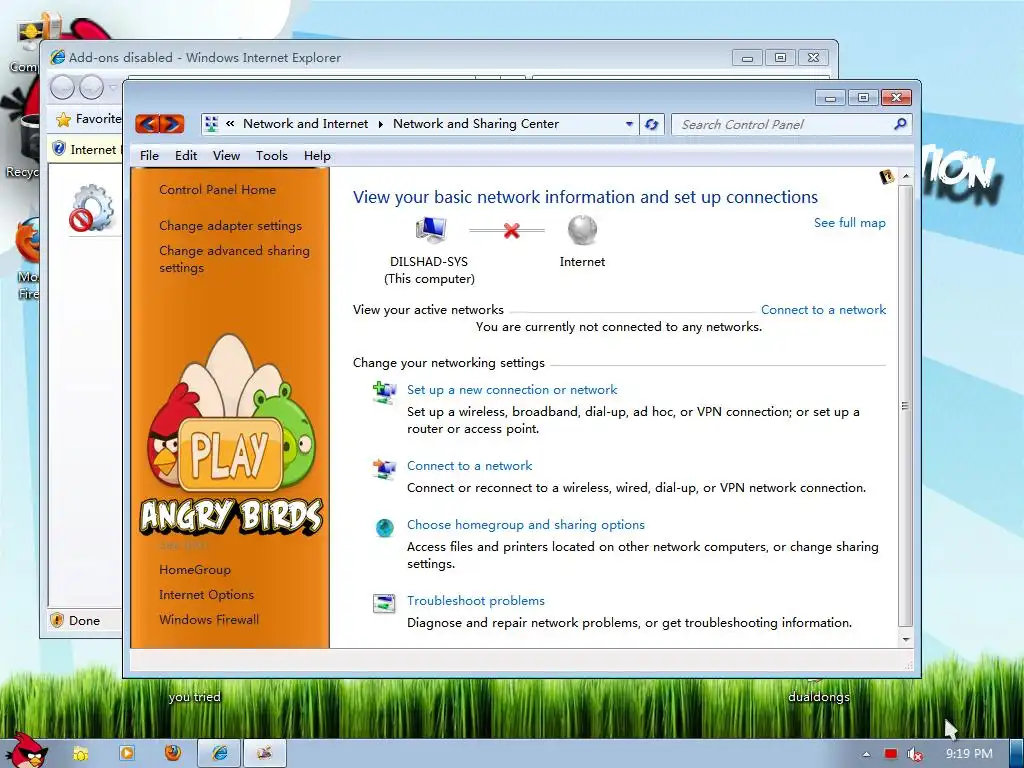Image resolution: width=1024 pixels, height=768 pixels.
Task: Open Windows Firewall in the sidebar
Action: click(209, 619)
